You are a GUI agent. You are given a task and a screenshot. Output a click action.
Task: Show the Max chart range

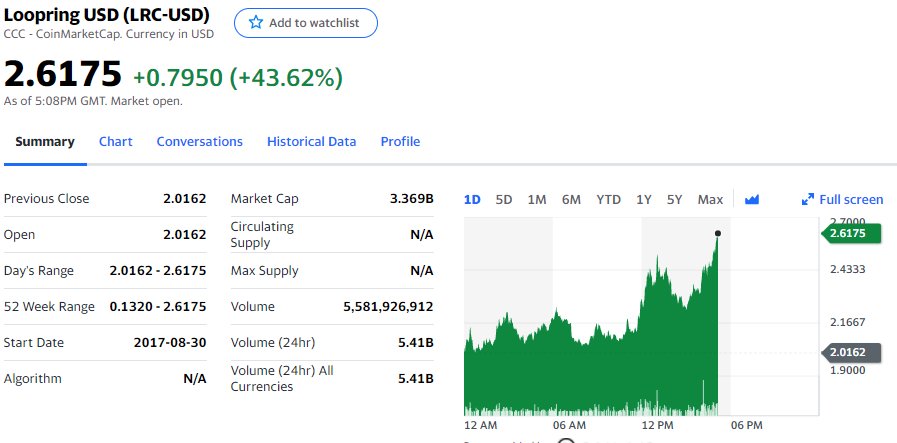[x=710, y=199]
